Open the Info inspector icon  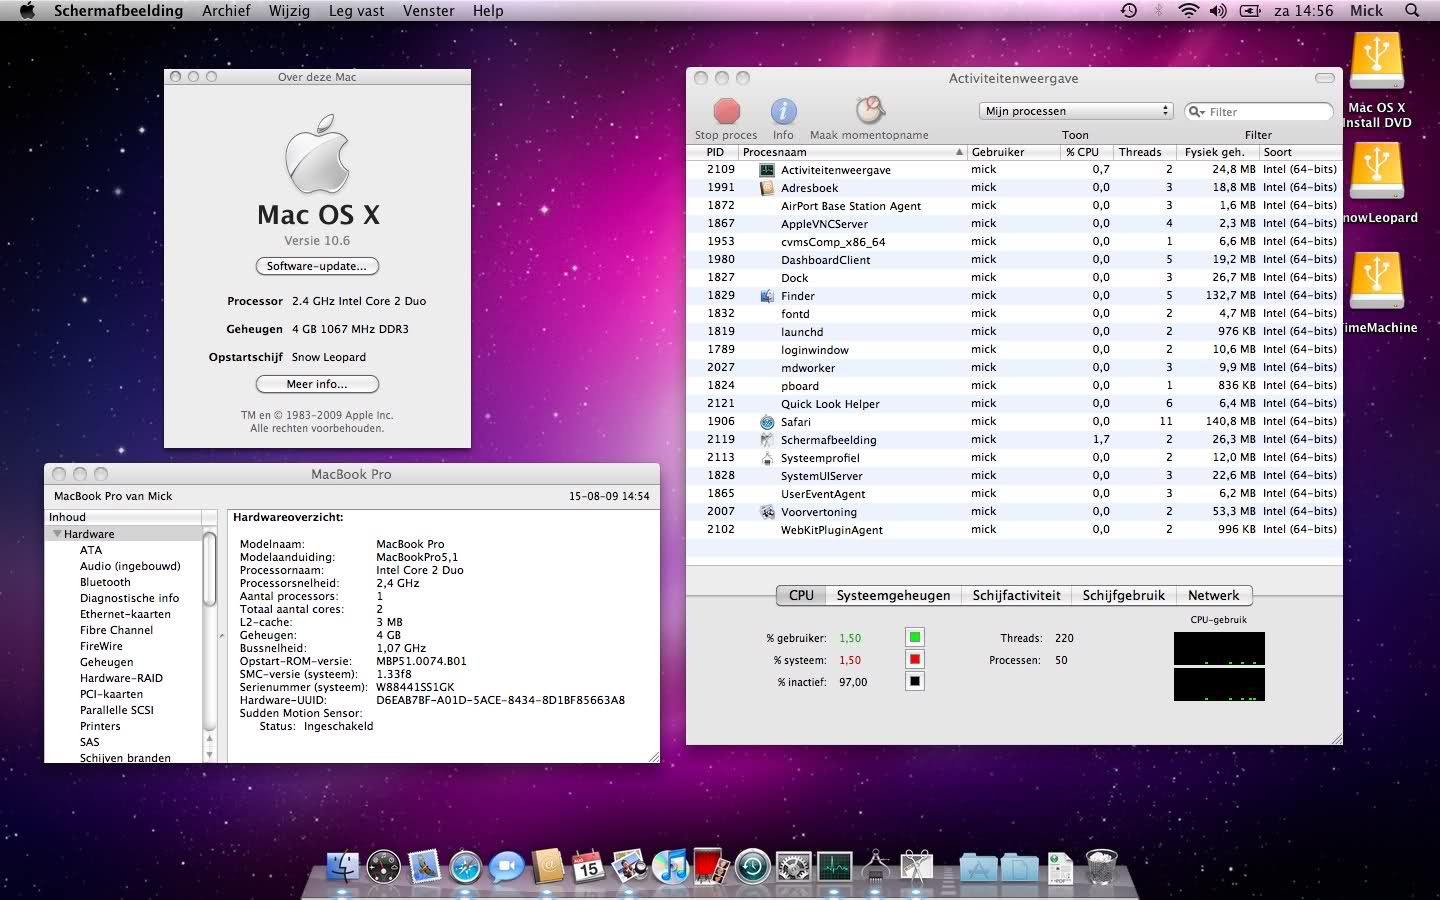(783, 111)
